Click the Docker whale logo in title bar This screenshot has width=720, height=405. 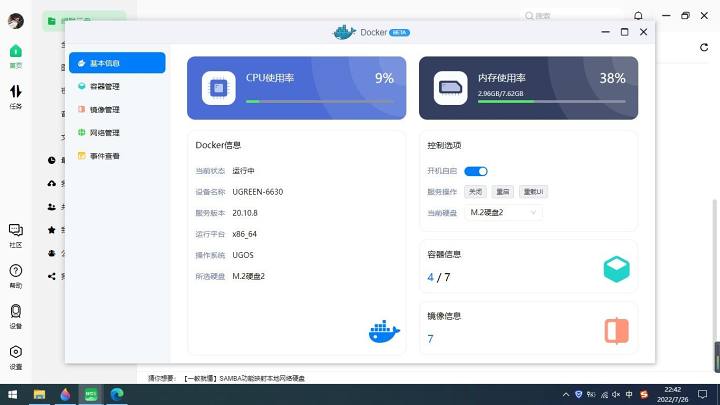tap(344, 32)
